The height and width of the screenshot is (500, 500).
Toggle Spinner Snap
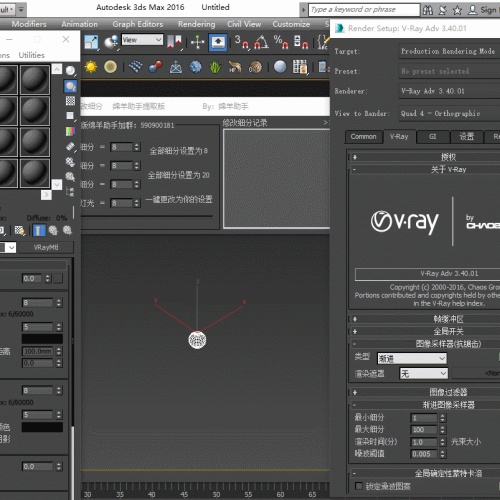301,42
